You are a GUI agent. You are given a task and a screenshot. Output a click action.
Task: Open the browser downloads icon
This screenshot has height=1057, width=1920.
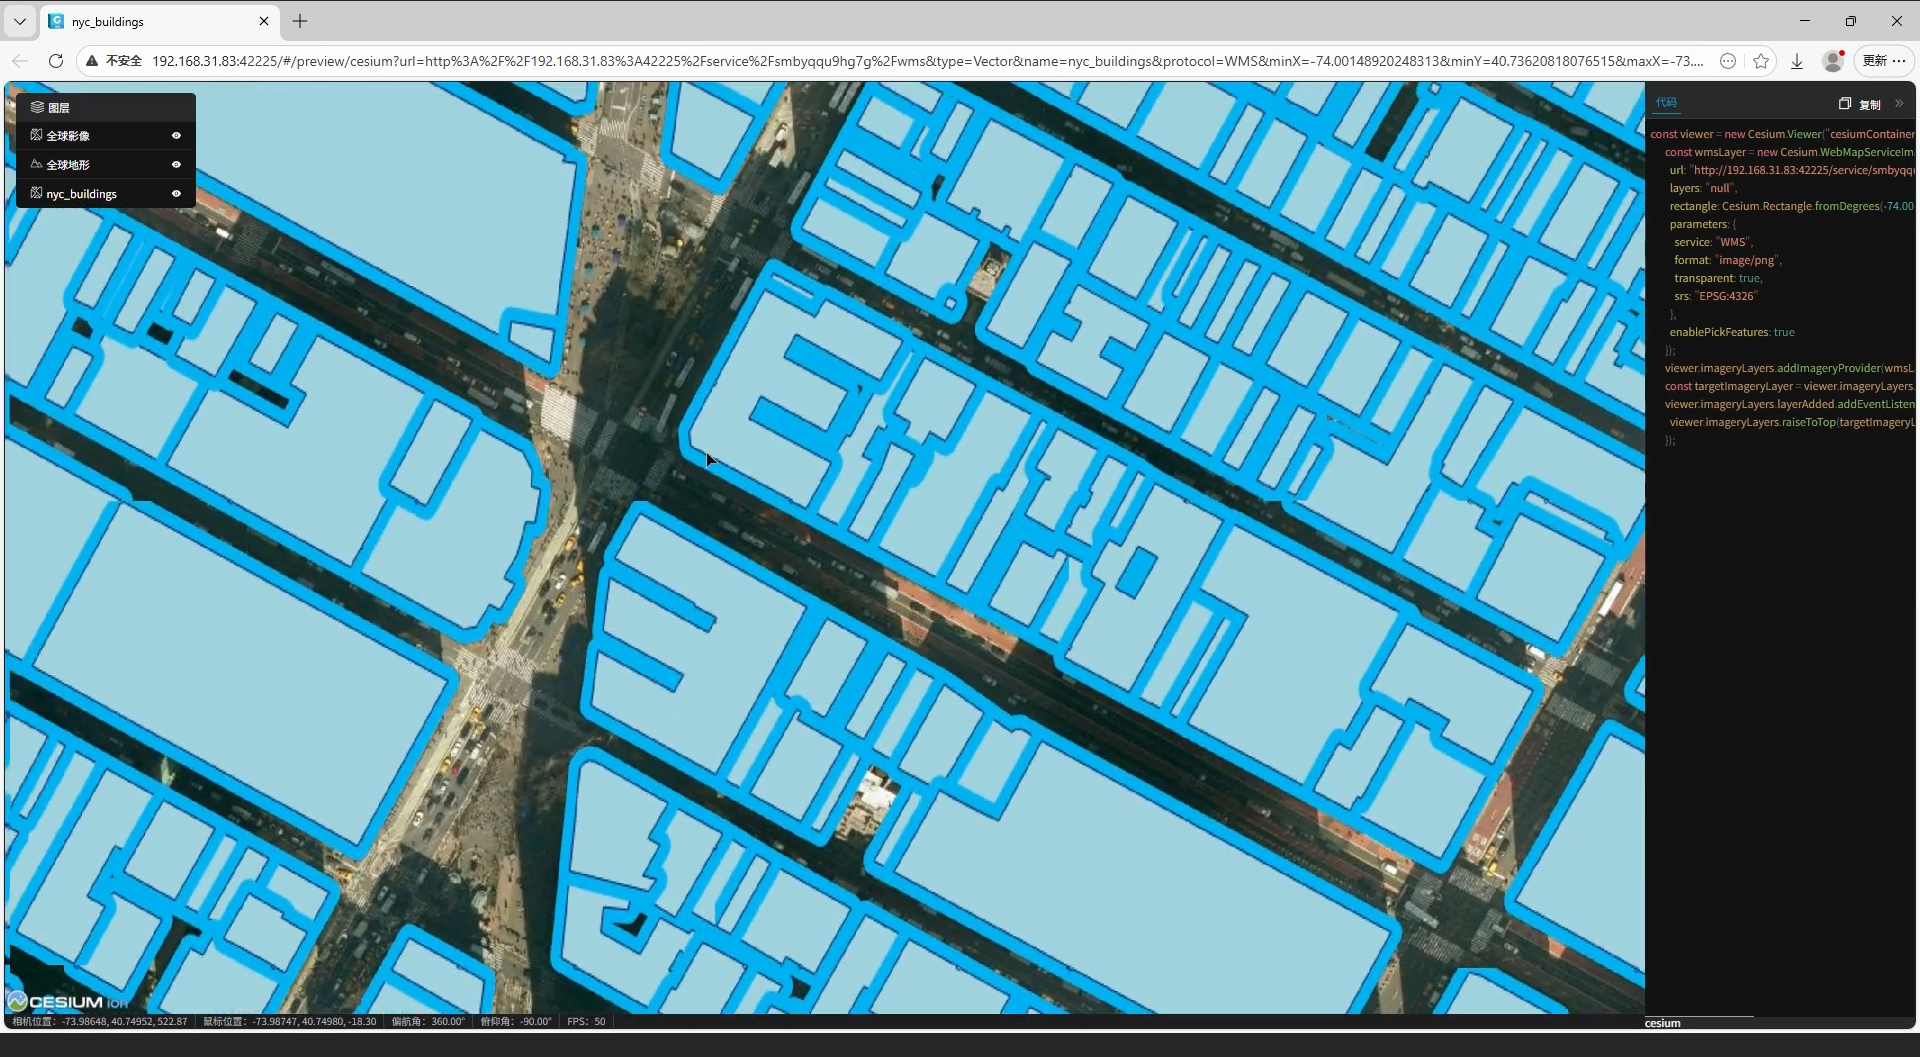pos(1796,61)
